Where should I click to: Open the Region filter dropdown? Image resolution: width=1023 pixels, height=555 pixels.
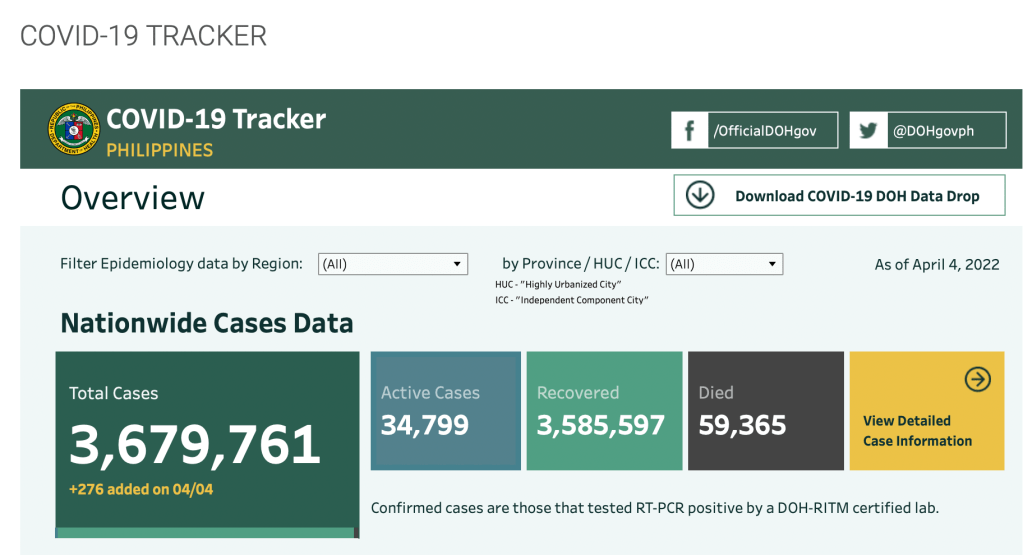pyautogui.click(x=393, y=264)
